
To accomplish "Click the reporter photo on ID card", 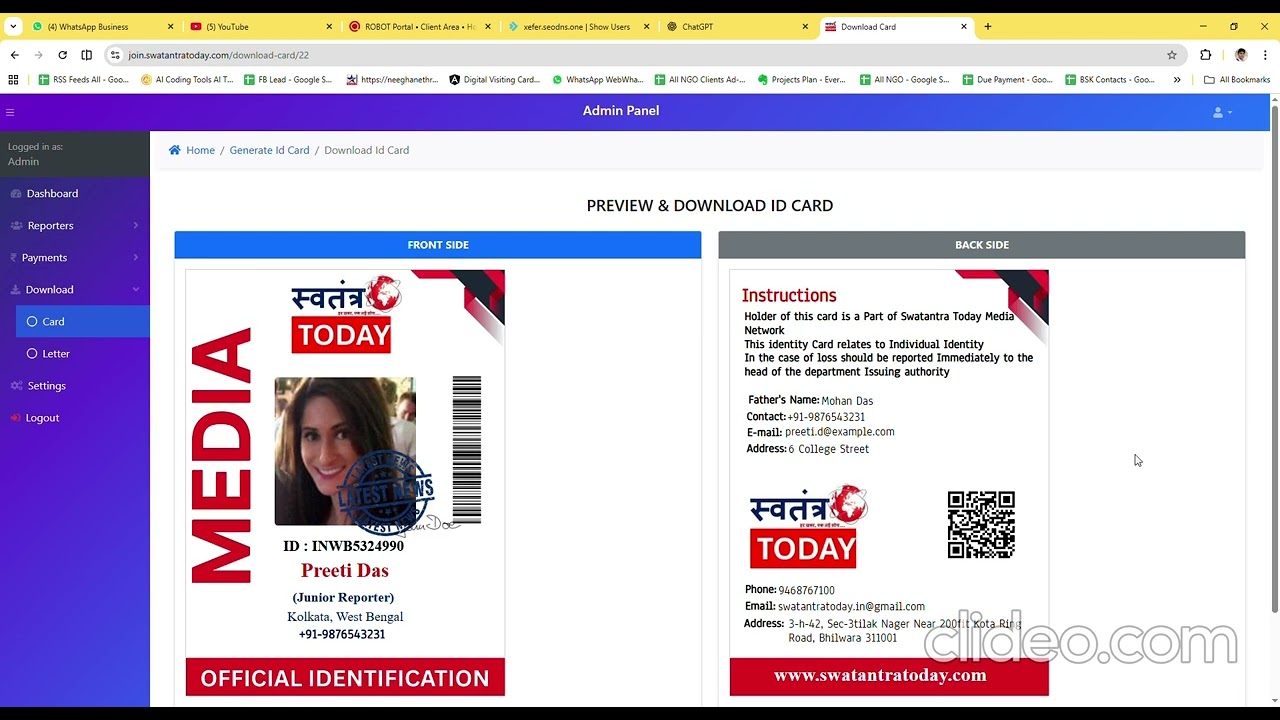I will [345, 451].
